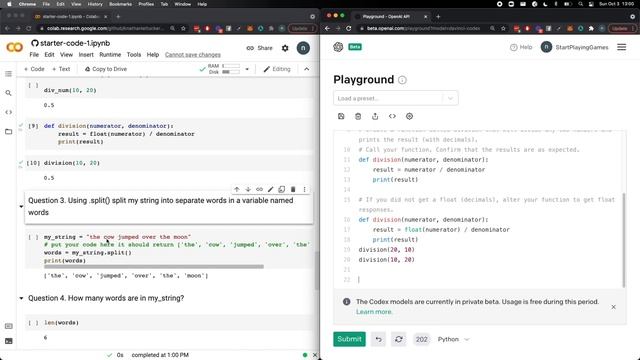This screenshot has height=360, width=640.
Task: Click the OpenAI logo
Action: pyautogui.click(x=338, y=47)
